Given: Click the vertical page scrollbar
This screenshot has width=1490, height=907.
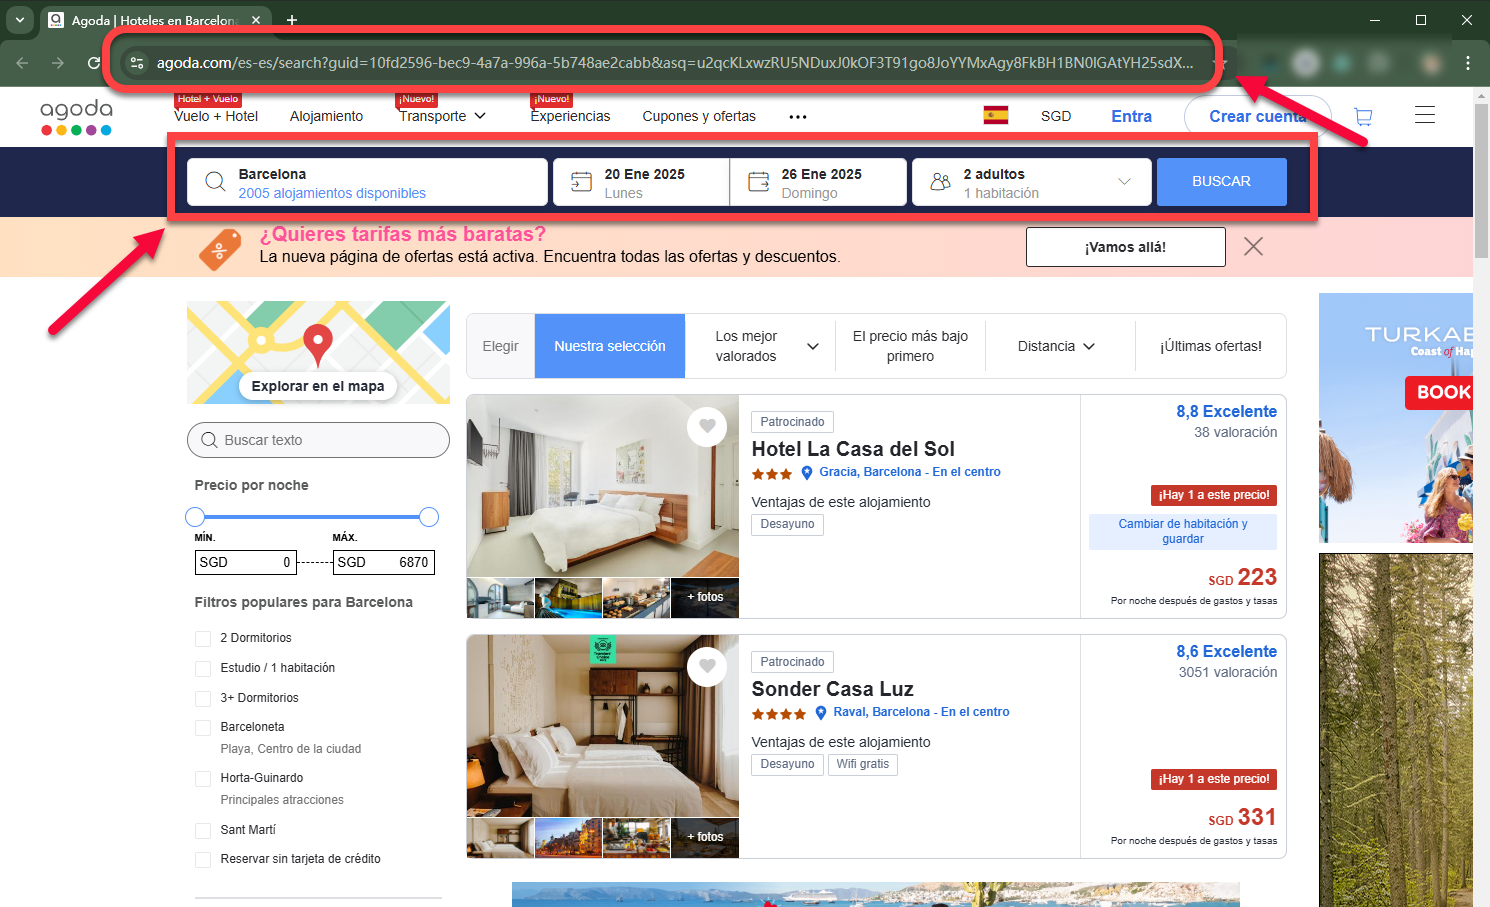Looking at the screenshot, I should (1481, 180).
